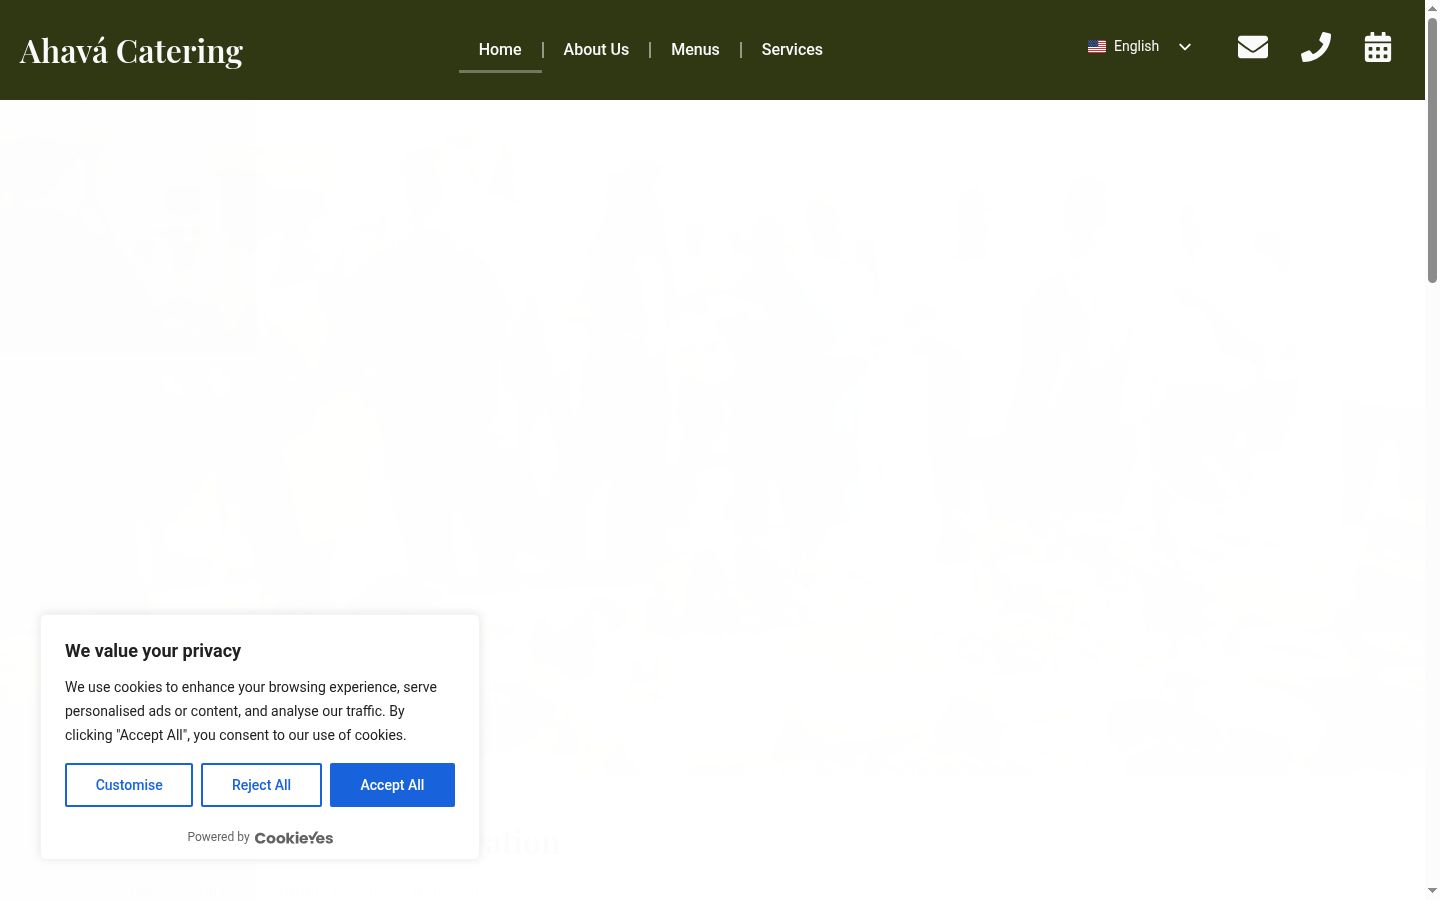Click the phone call icon
This screenshot has width=1440, height=900.
pos(1316,47)
